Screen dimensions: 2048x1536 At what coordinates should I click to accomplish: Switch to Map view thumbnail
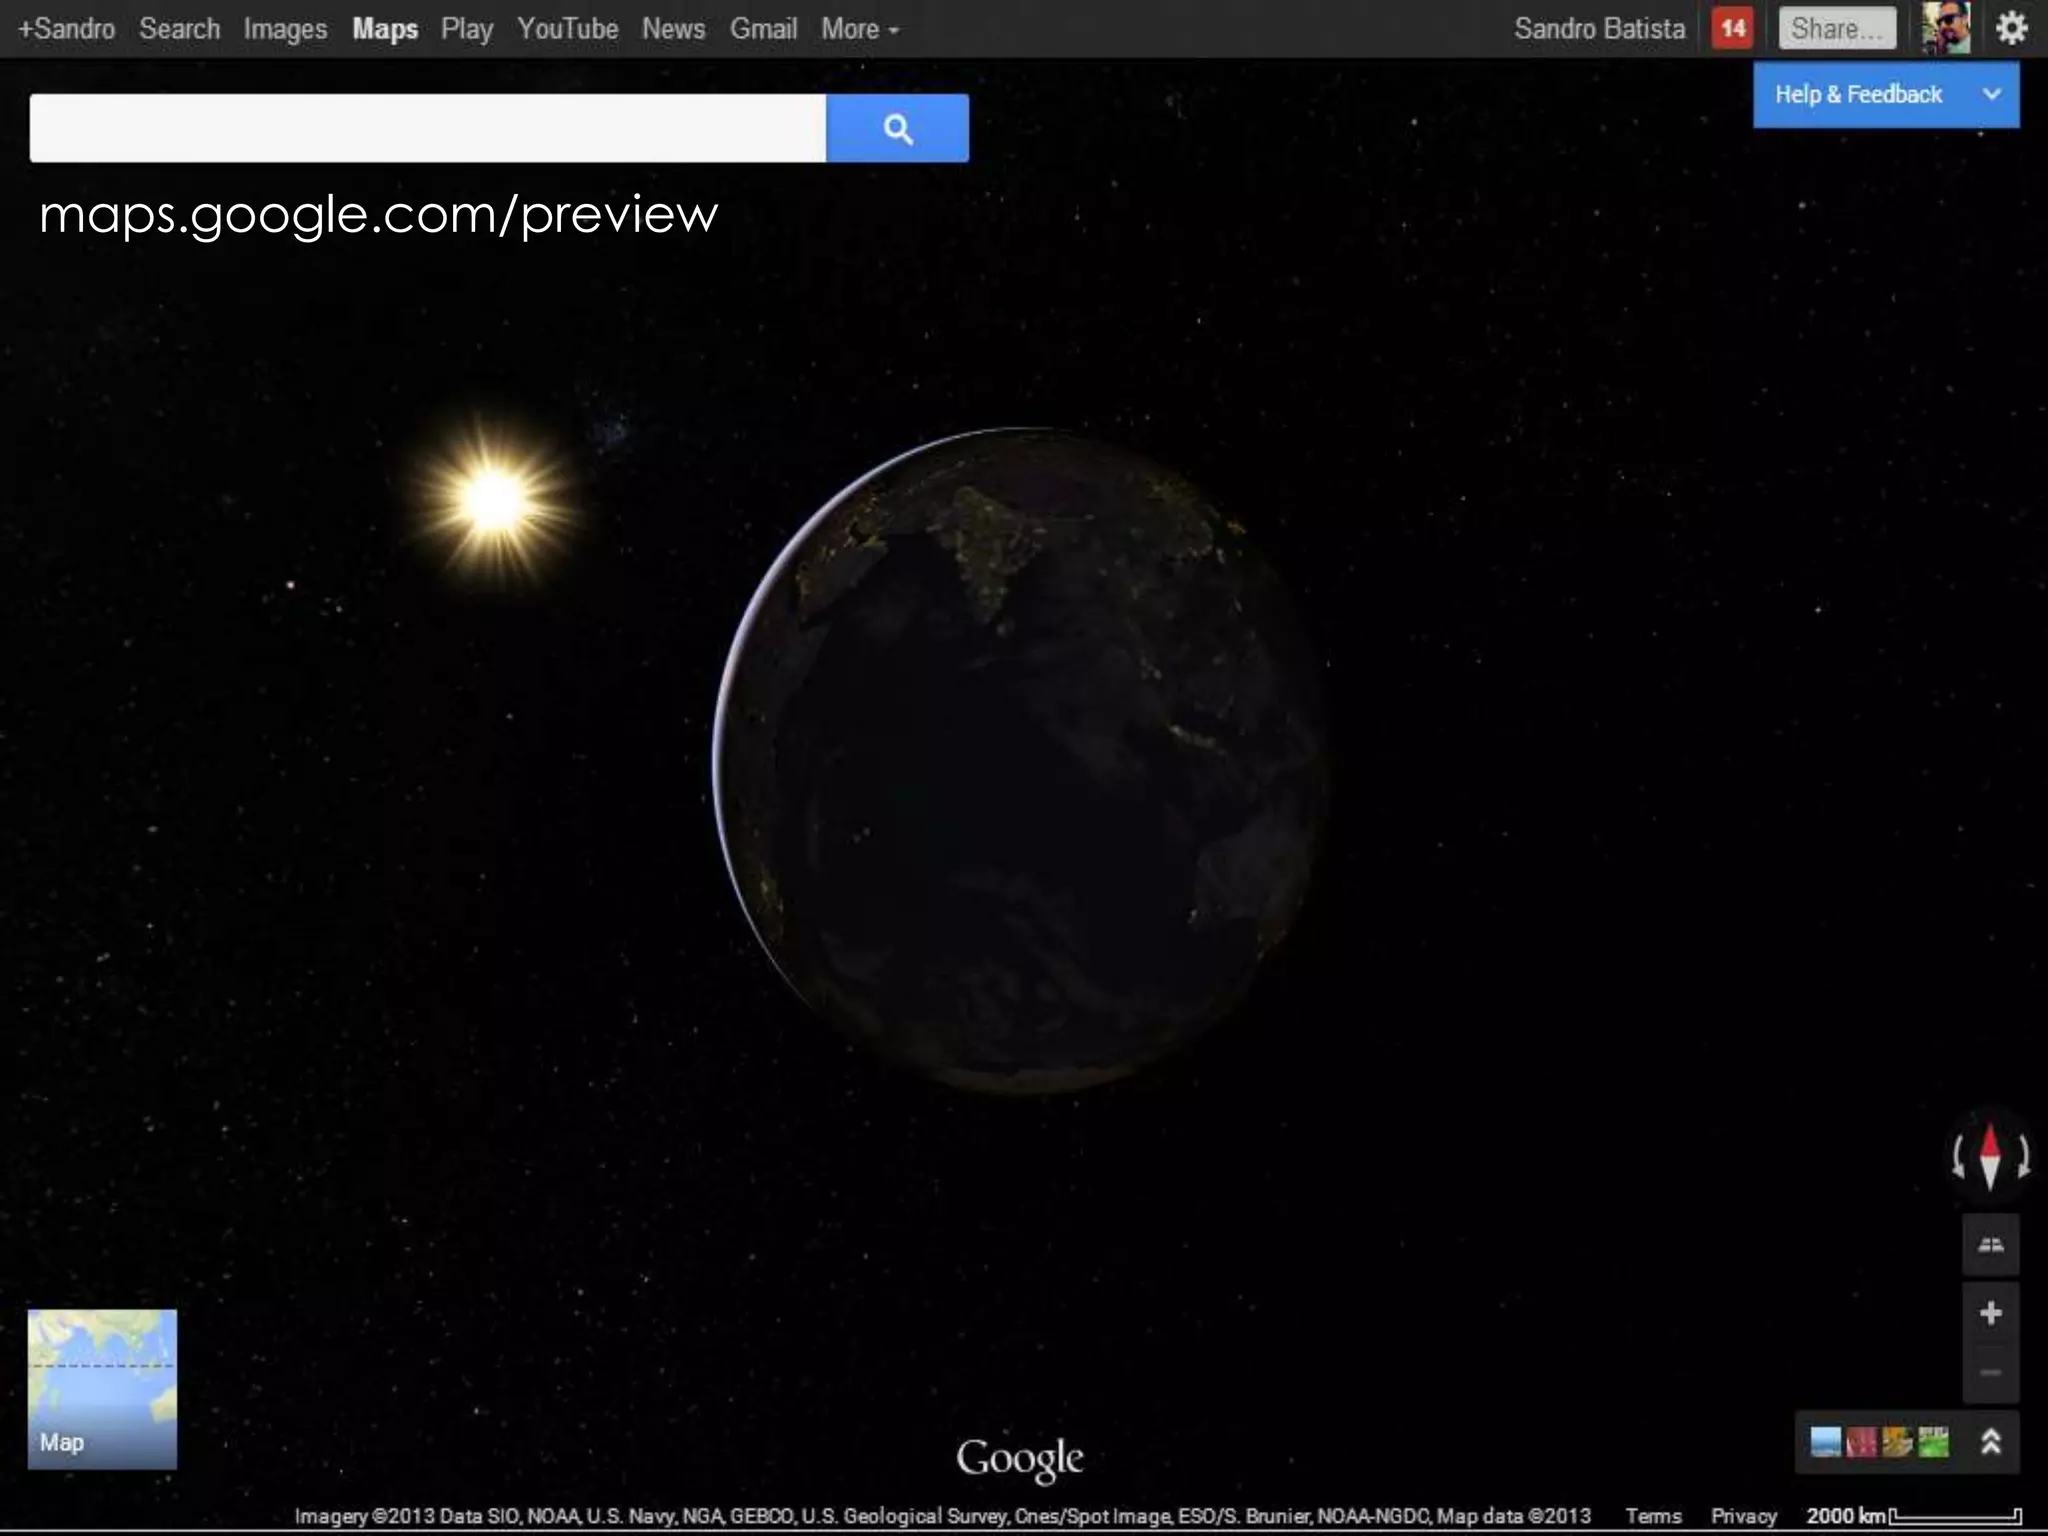click(x=102, y=1389)
